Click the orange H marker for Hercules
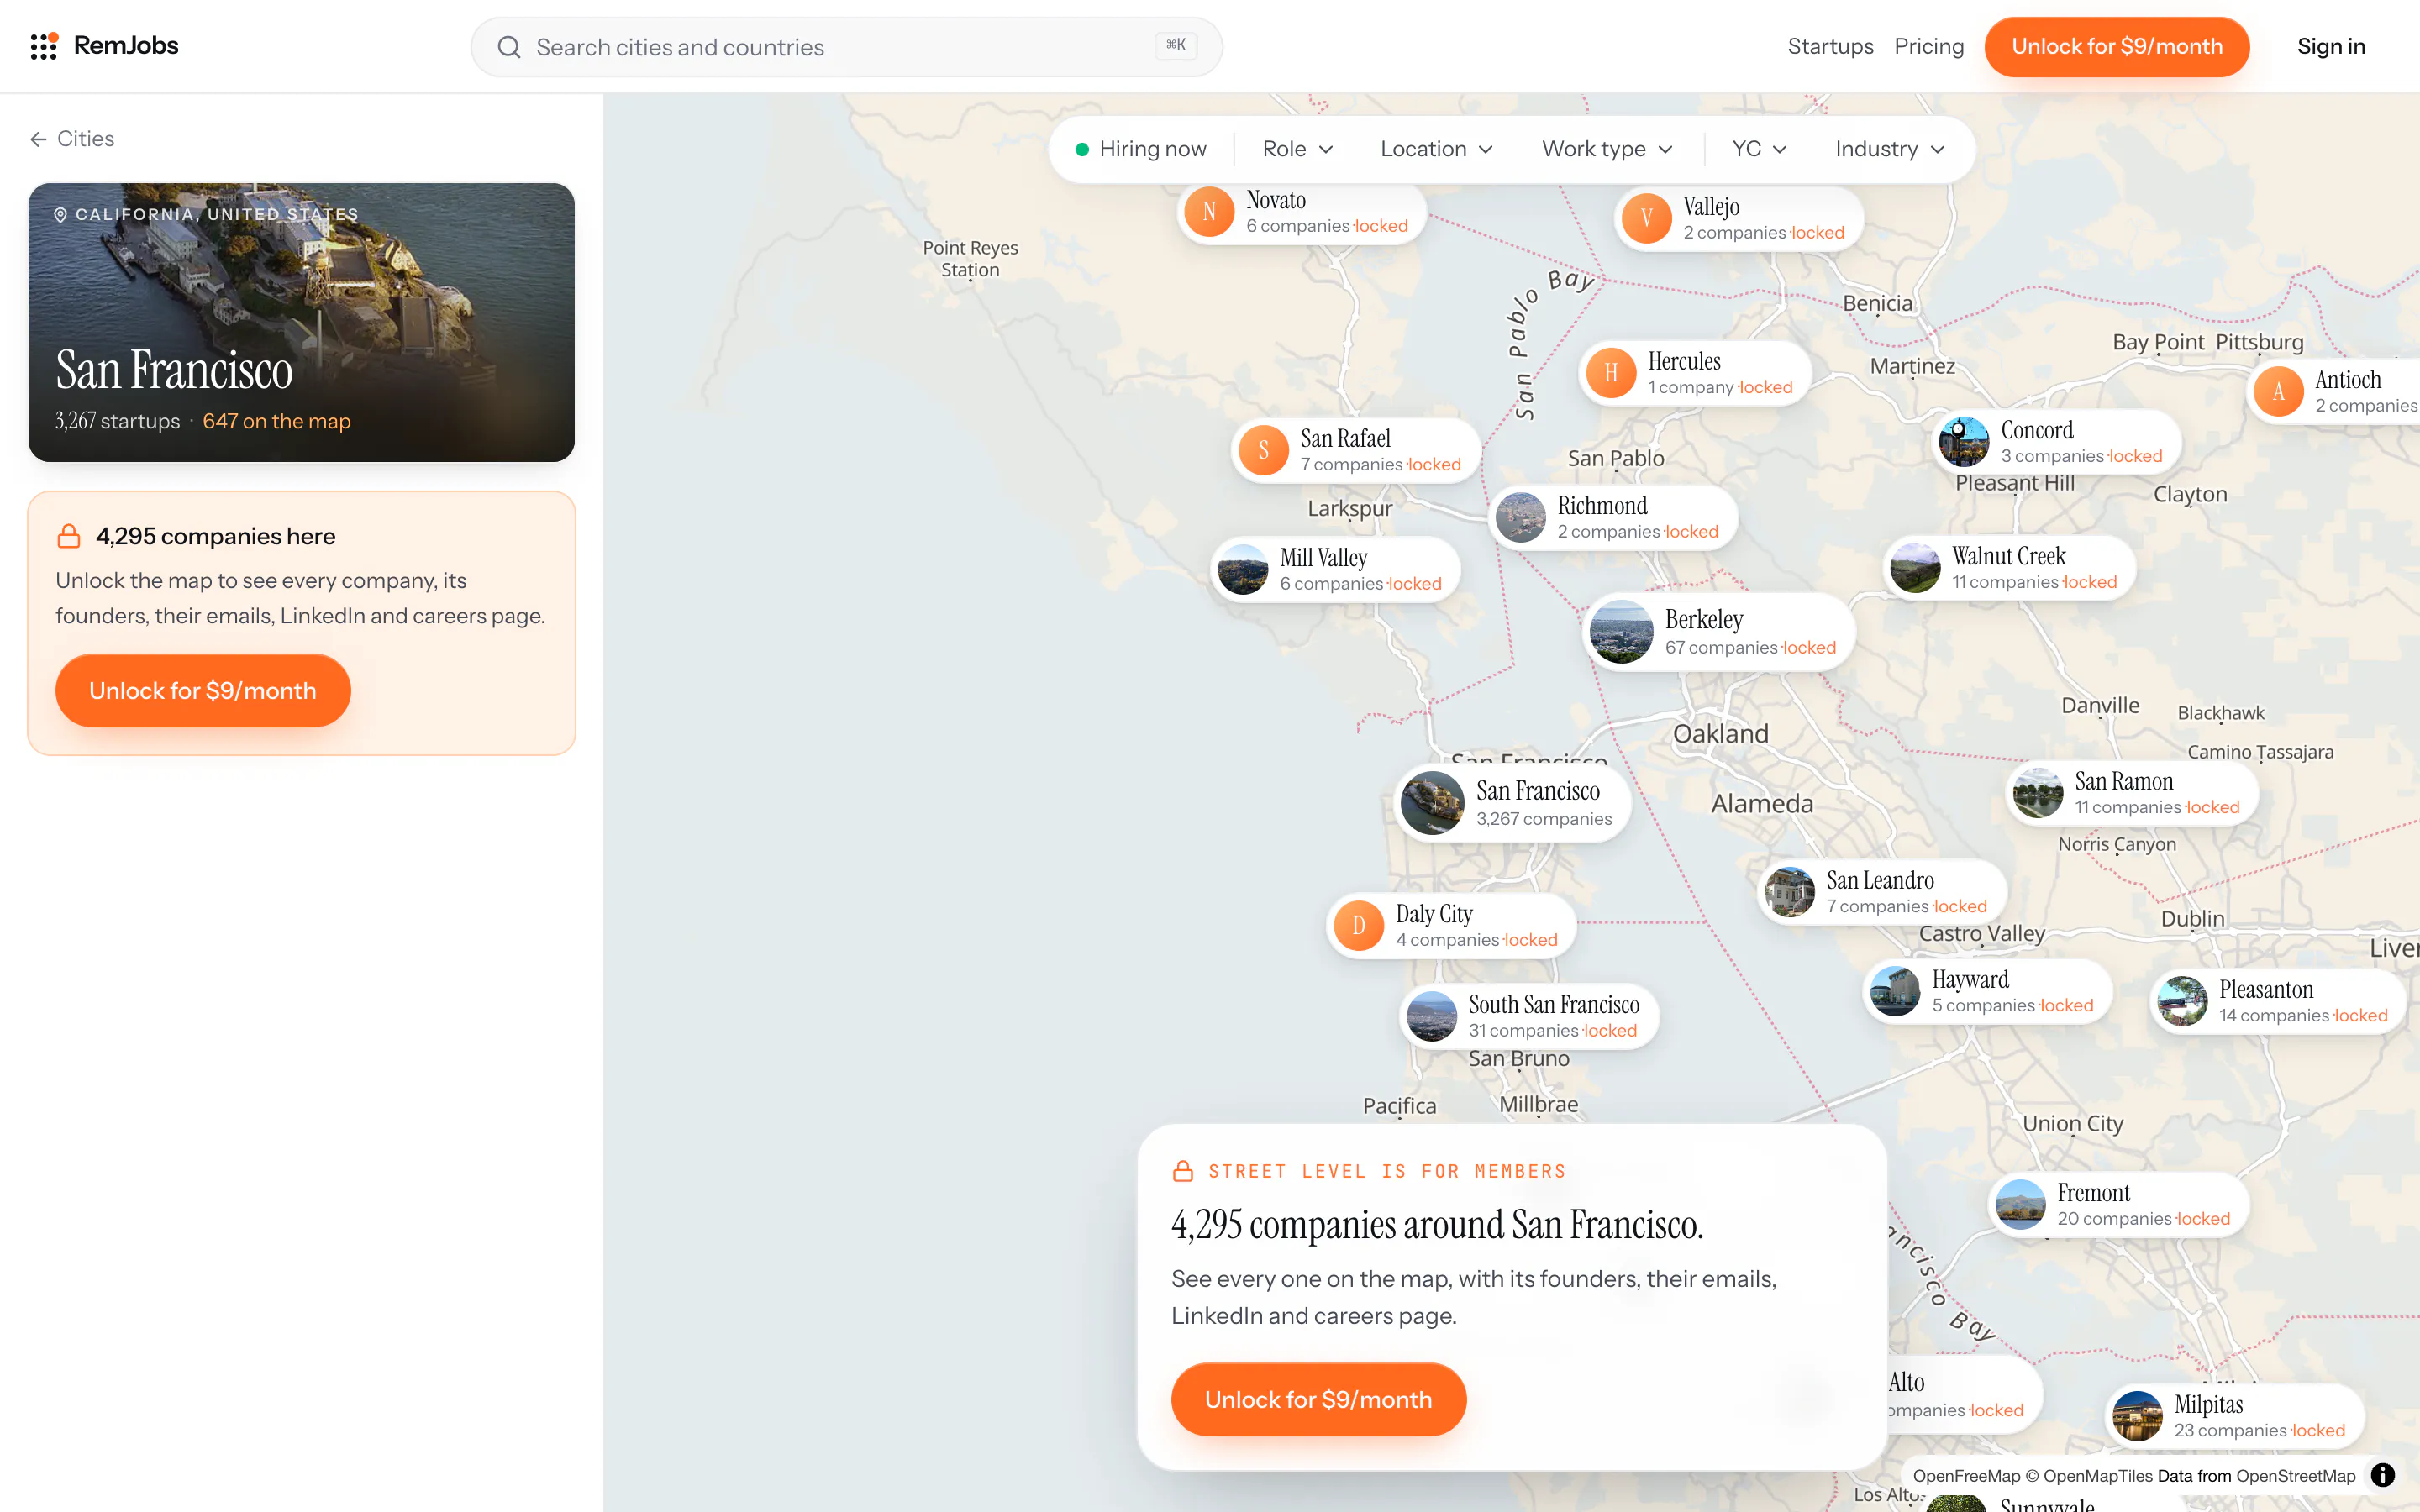 point(1611,373)
